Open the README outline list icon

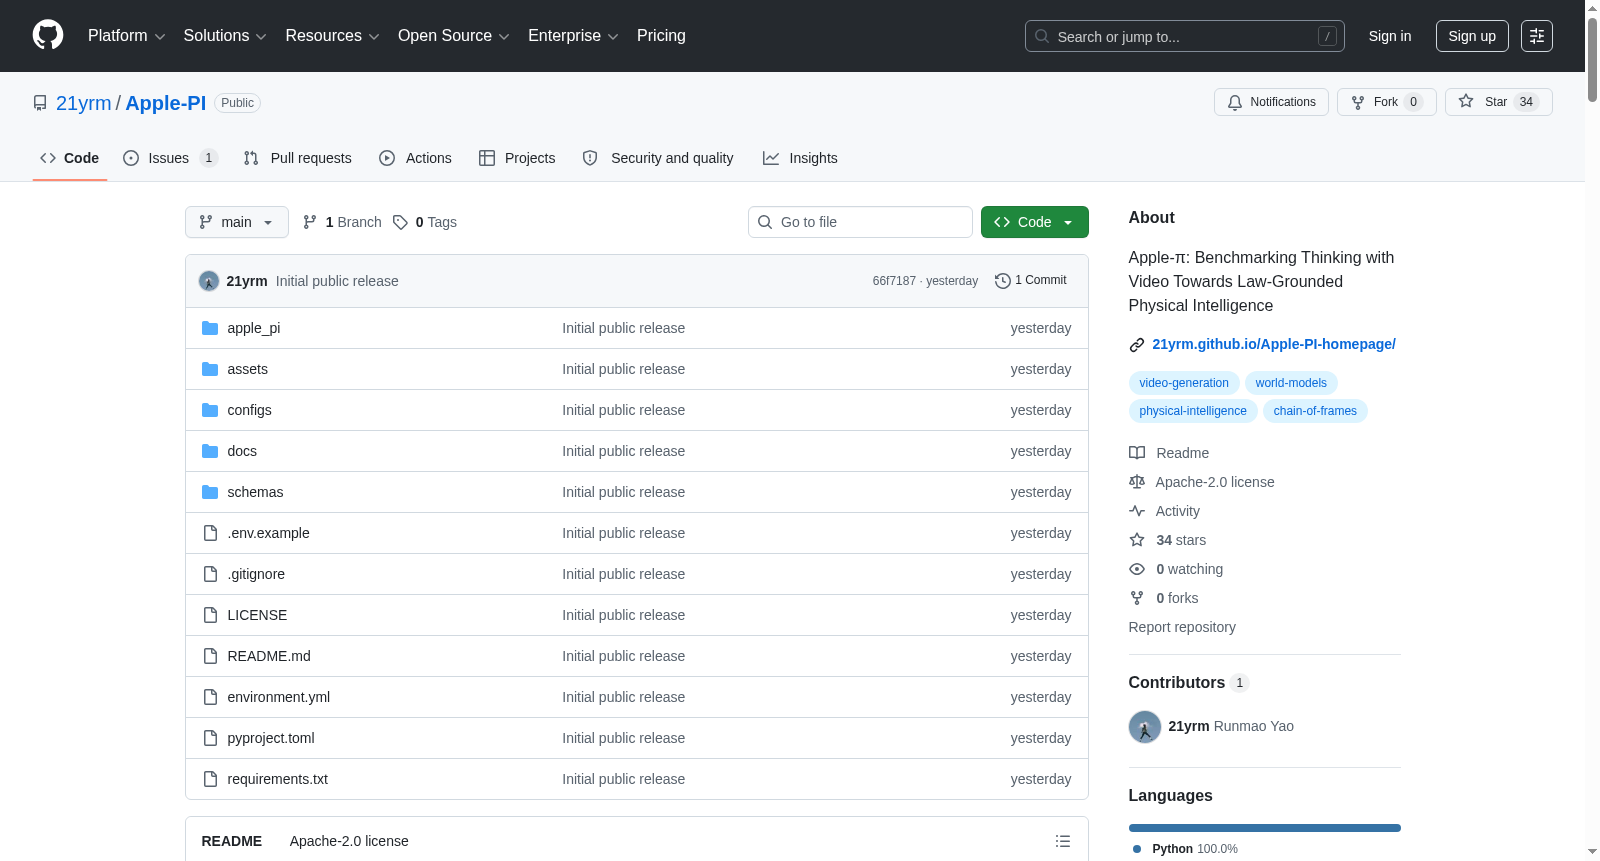1063,841
